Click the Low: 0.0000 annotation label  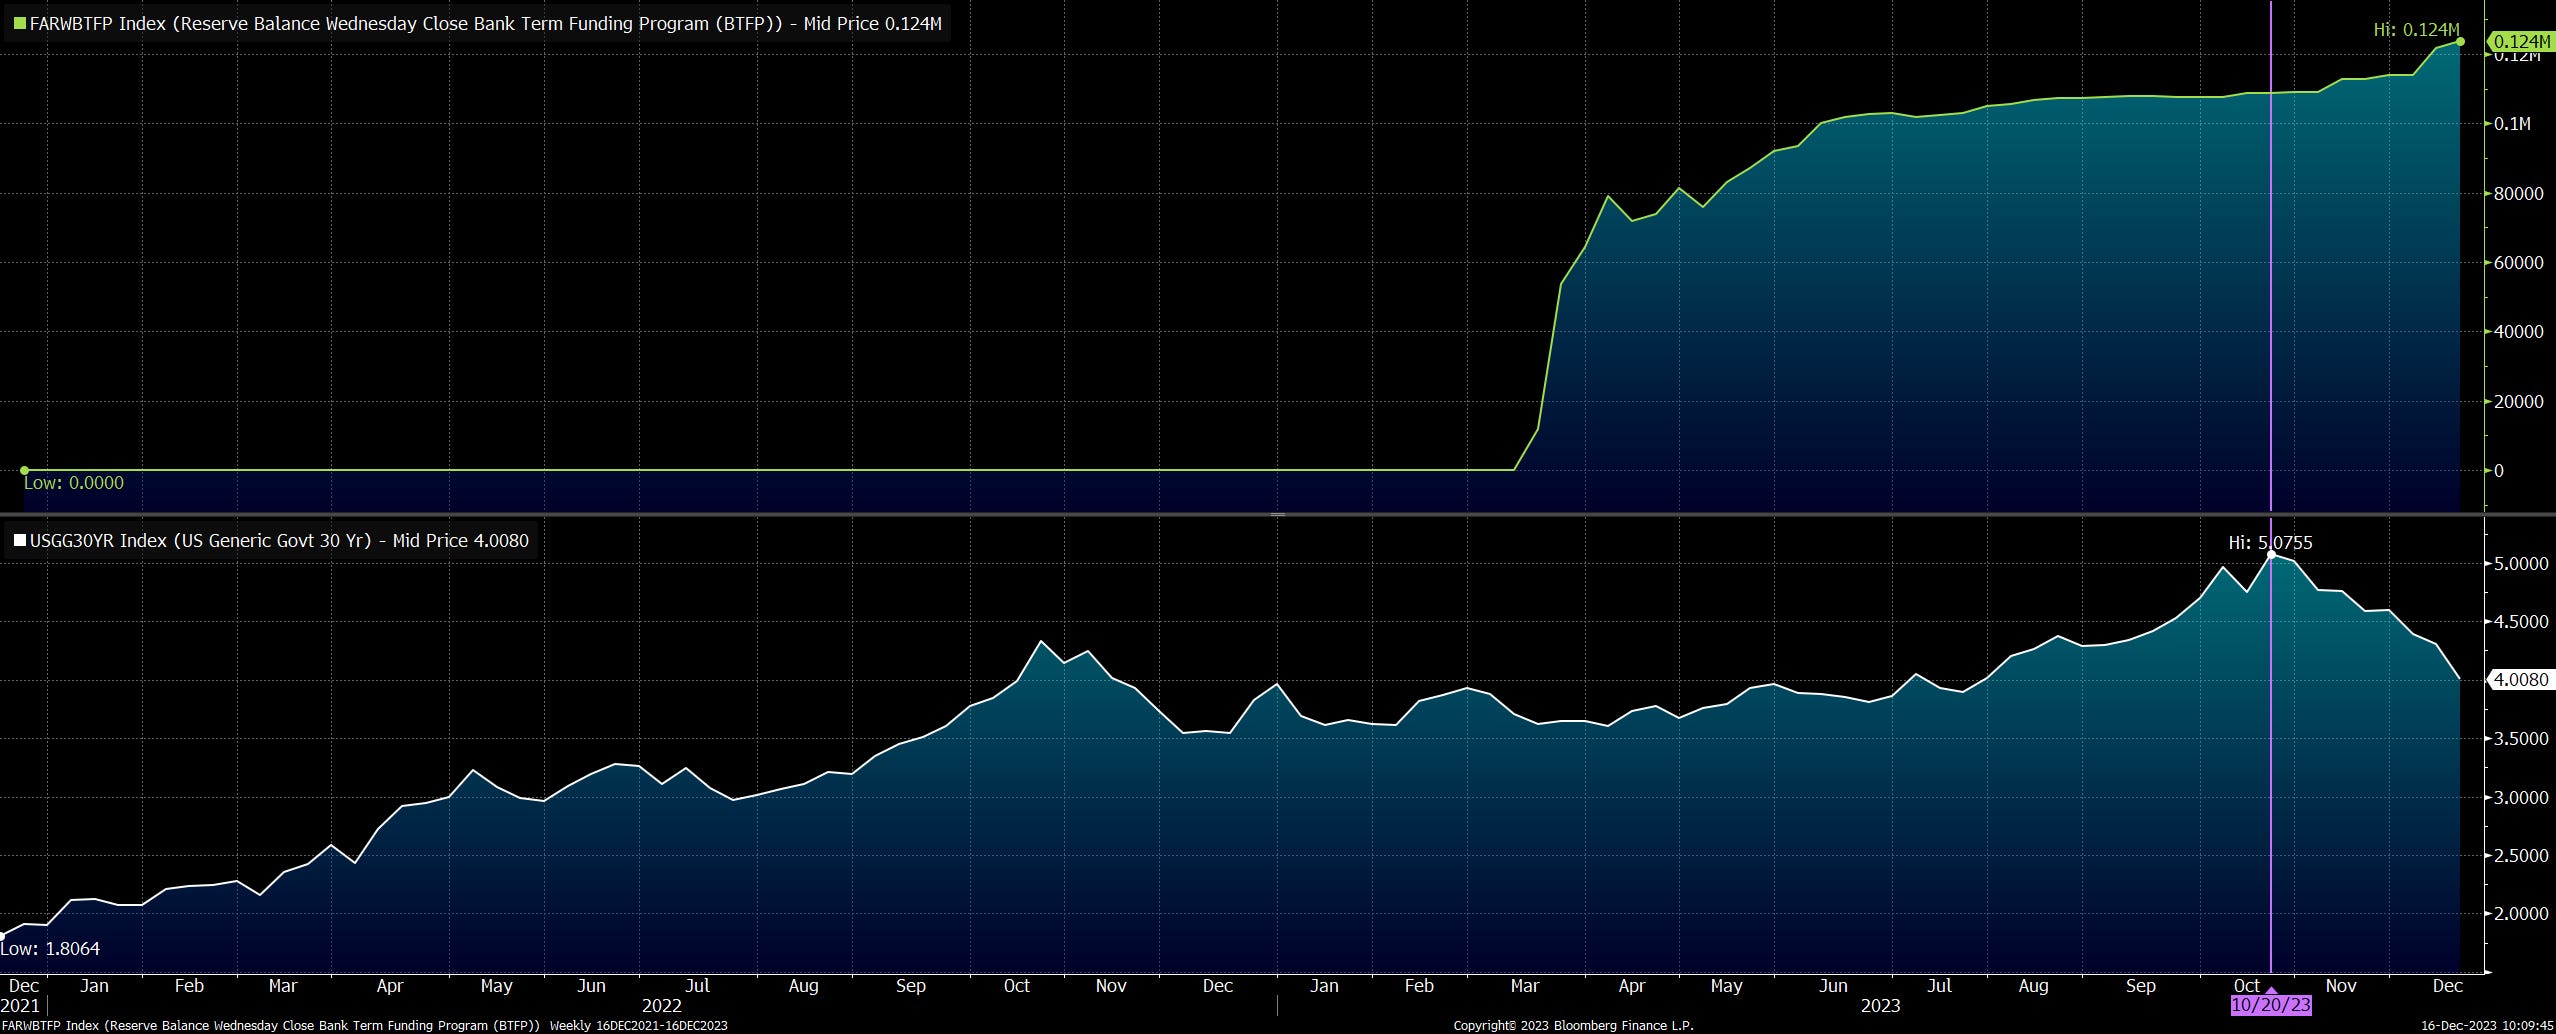click(73, 483)
